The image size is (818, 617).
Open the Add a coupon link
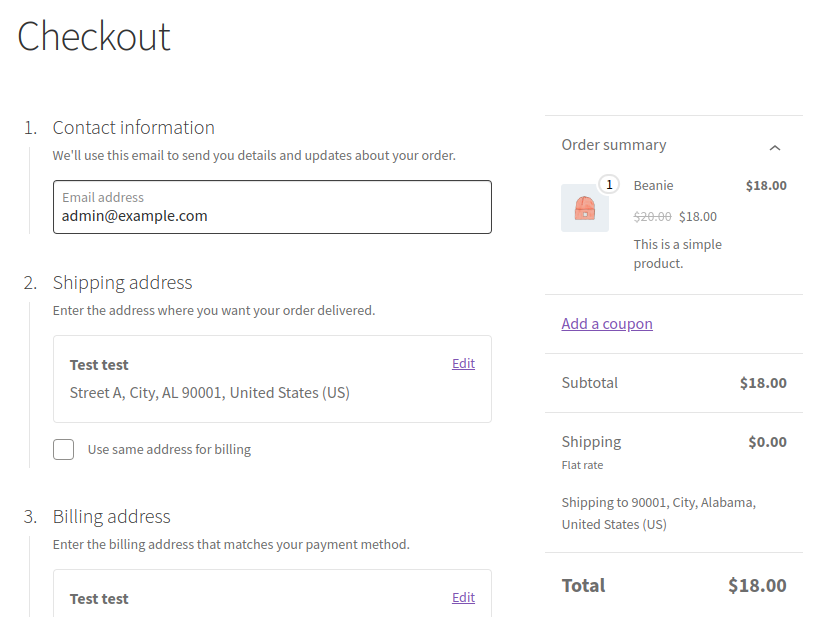point(607,323)
